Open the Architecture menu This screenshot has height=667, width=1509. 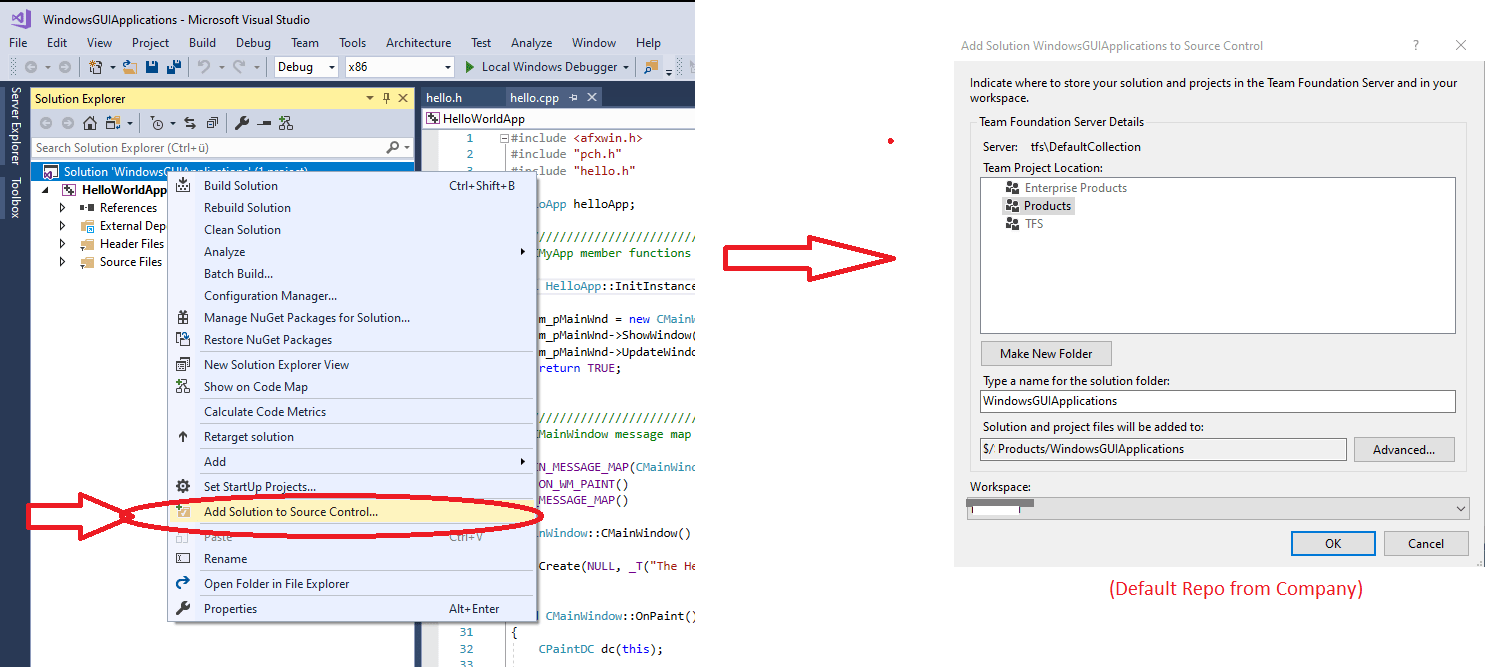tap(418, 43)
